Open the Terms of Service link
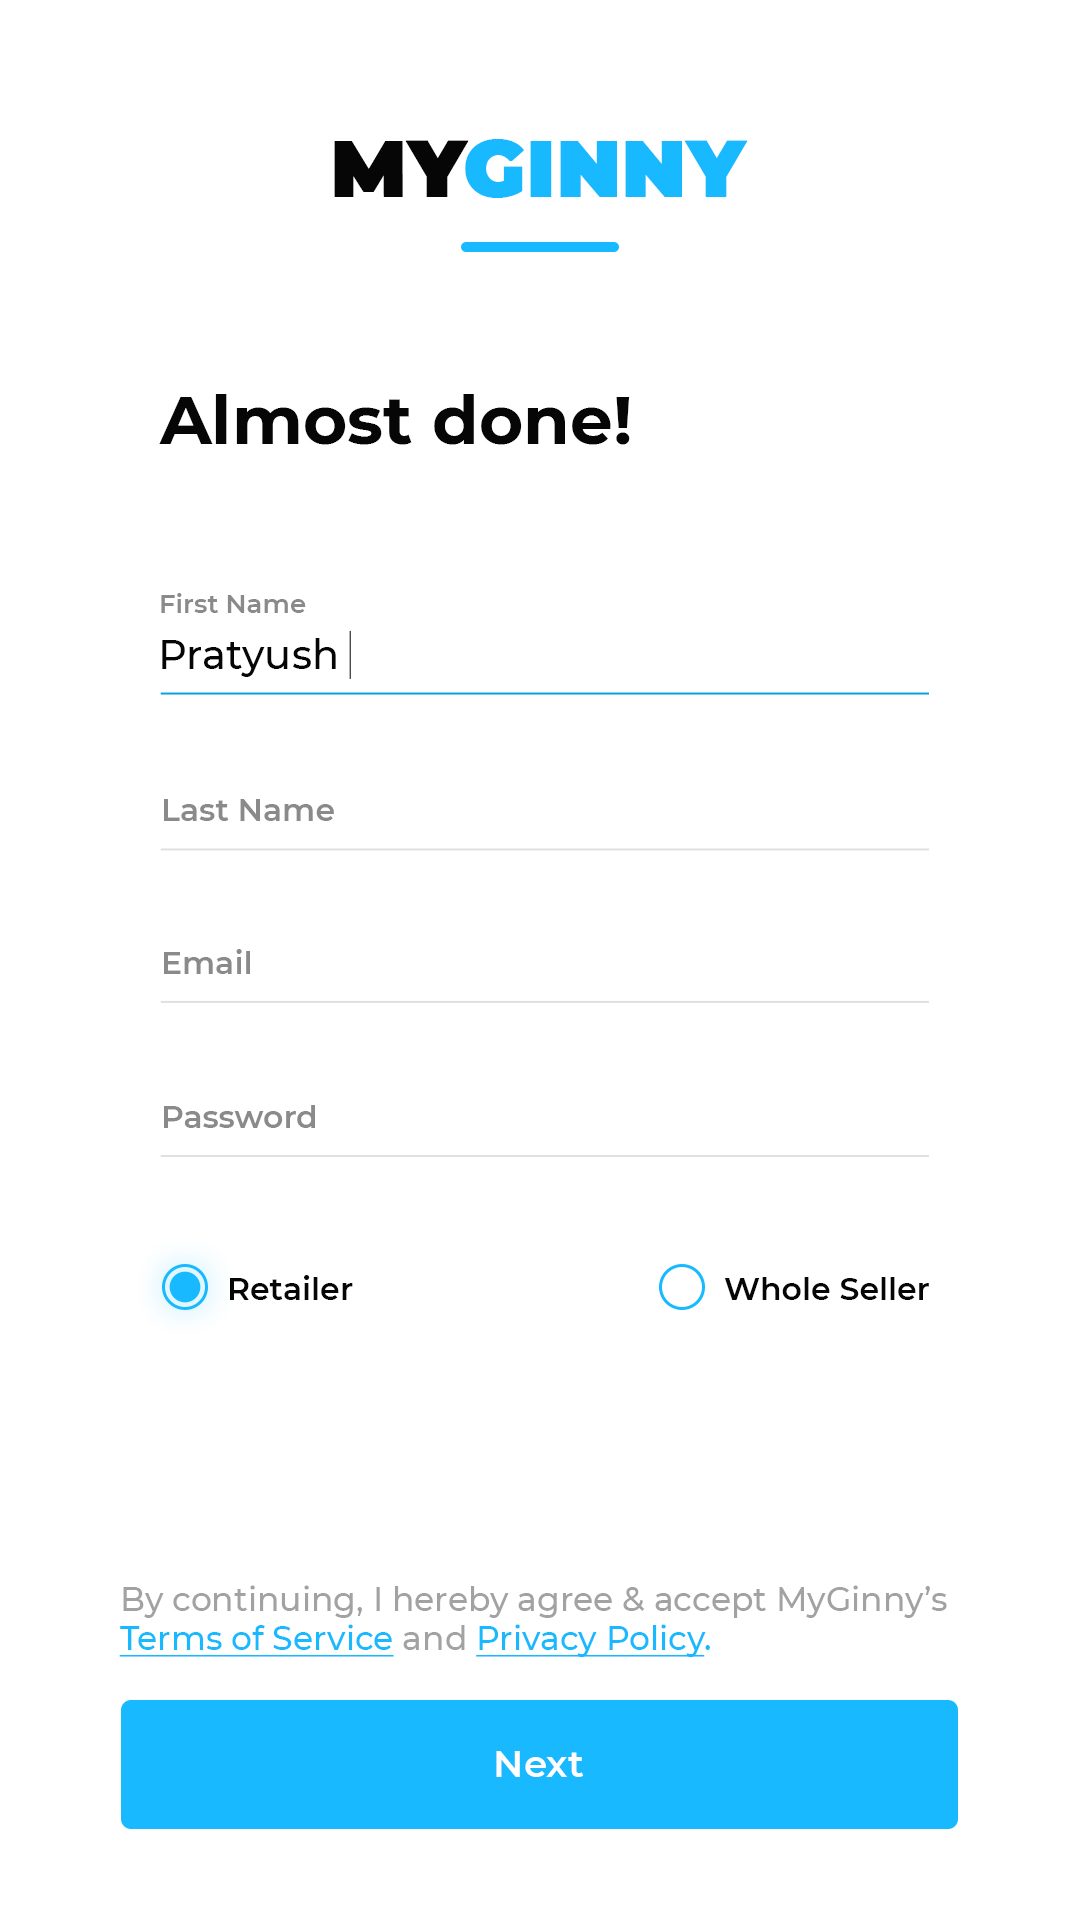Image resolution: width=1080 pixels, height=1920 pixels. tap(256, 1639)
